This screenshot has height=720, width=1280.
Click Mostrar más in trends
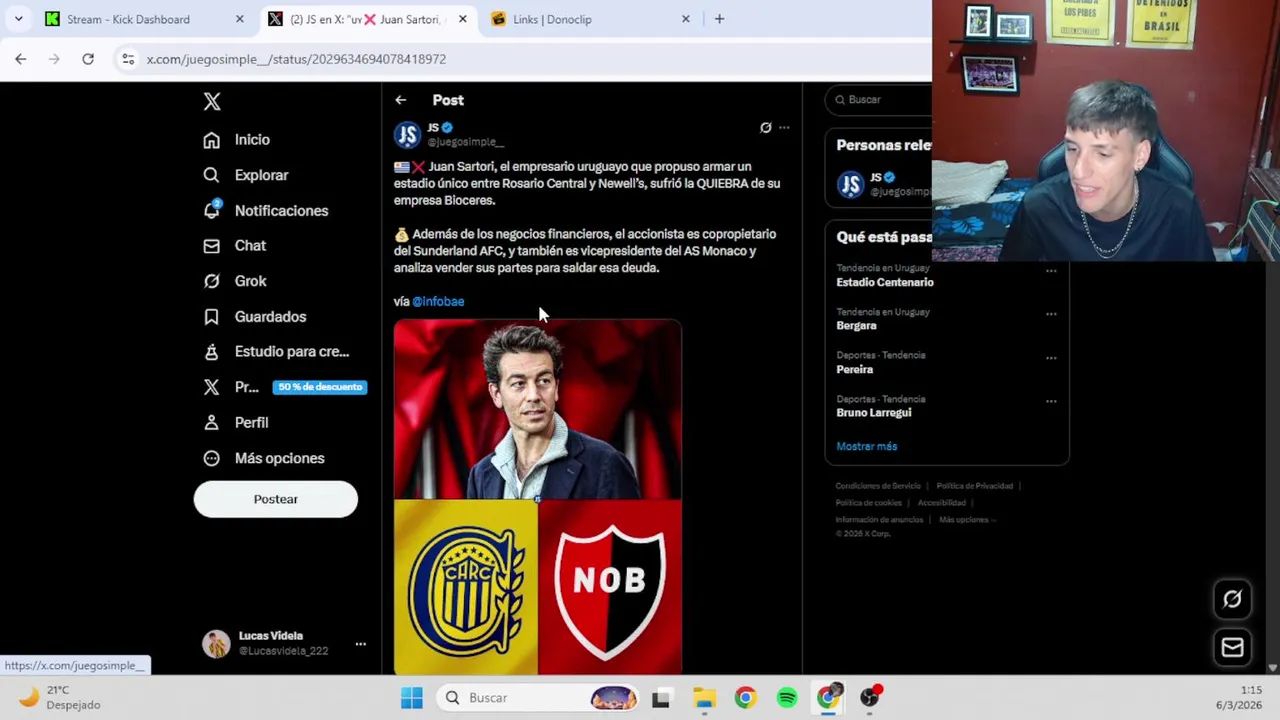866,446
